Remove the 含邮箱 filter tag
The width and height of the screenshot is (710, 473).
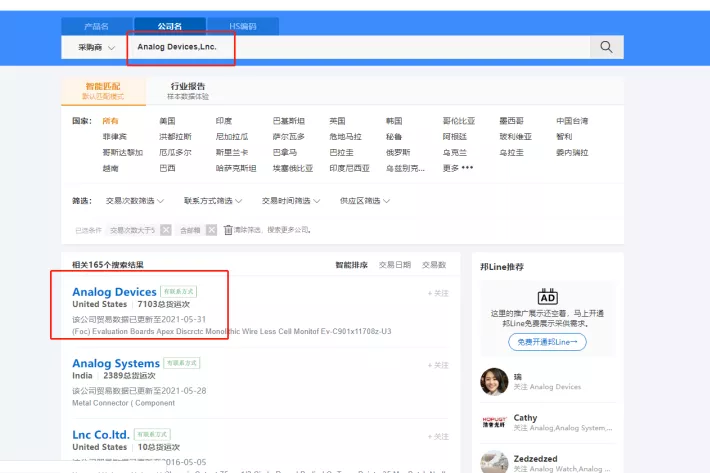pos(211,230)
